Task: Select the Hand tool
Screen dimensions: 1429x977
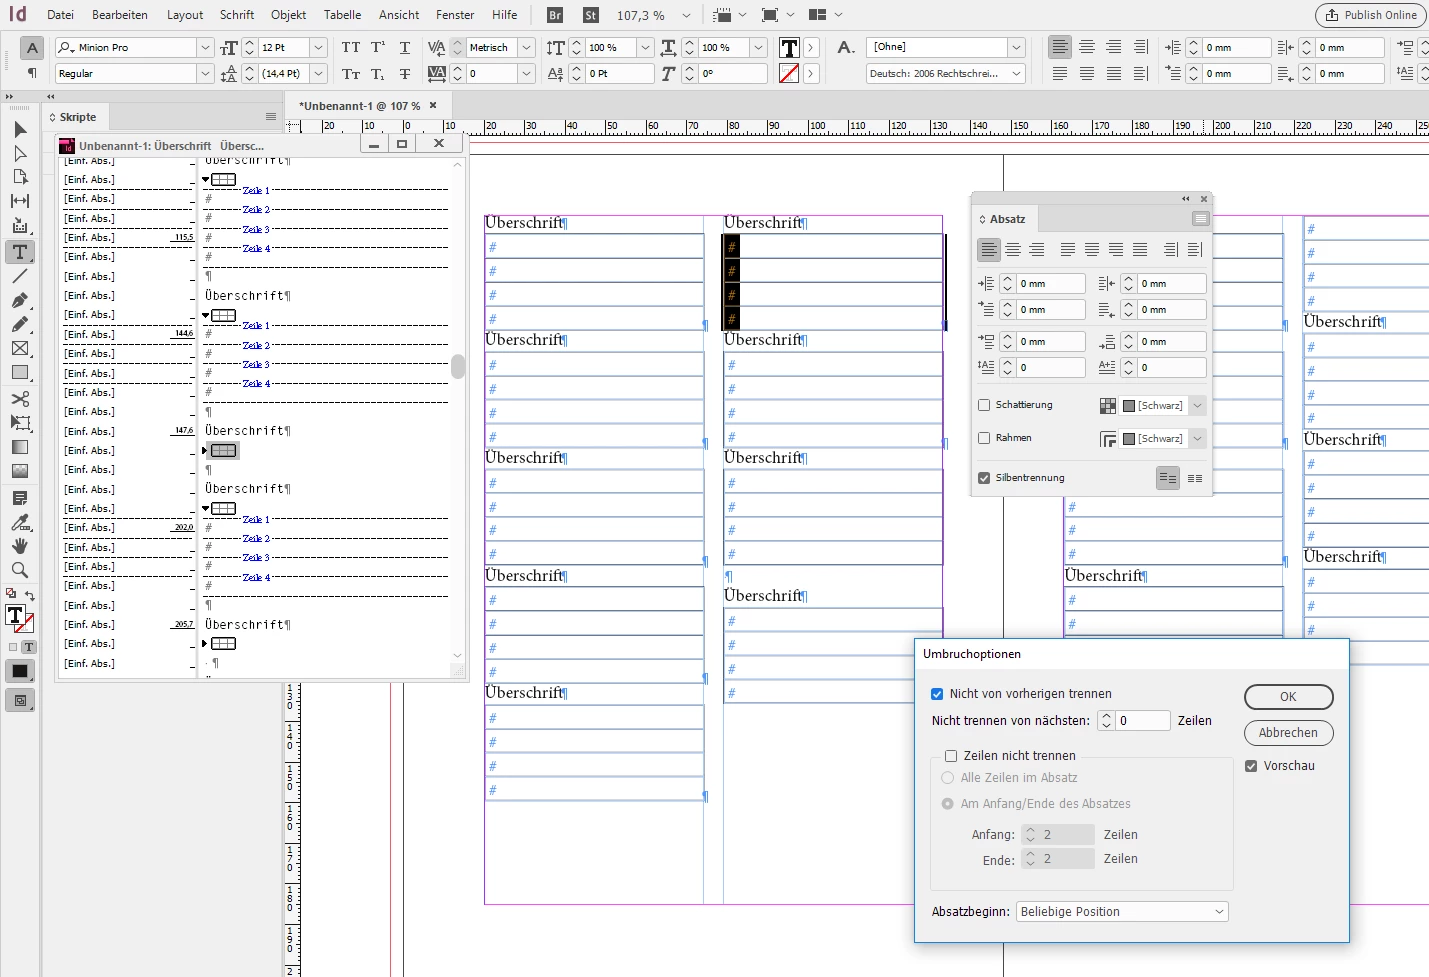Action: point(20,546)
